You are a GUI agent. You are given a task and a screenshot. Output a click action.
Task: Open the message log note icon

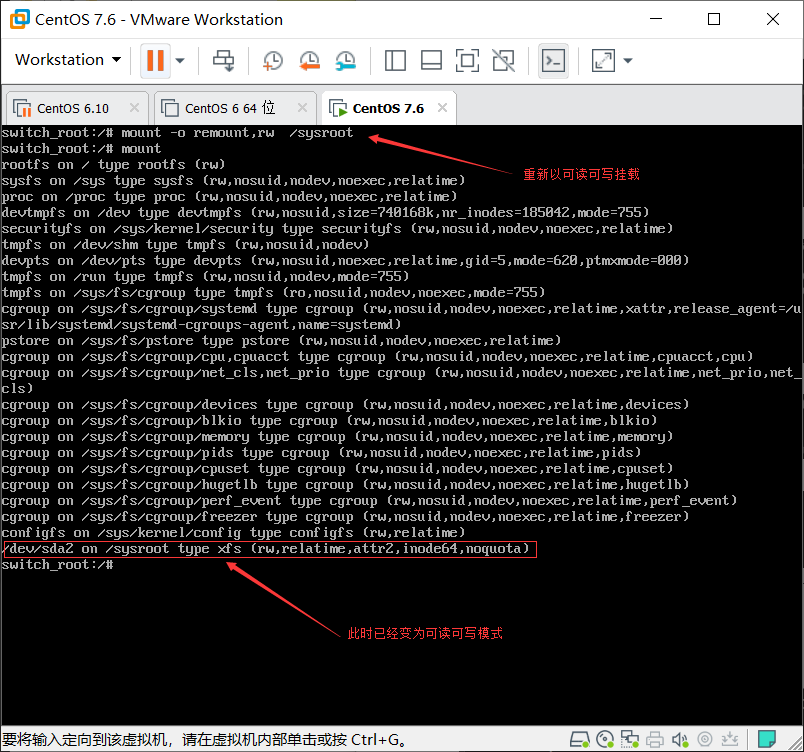point(767,739)
